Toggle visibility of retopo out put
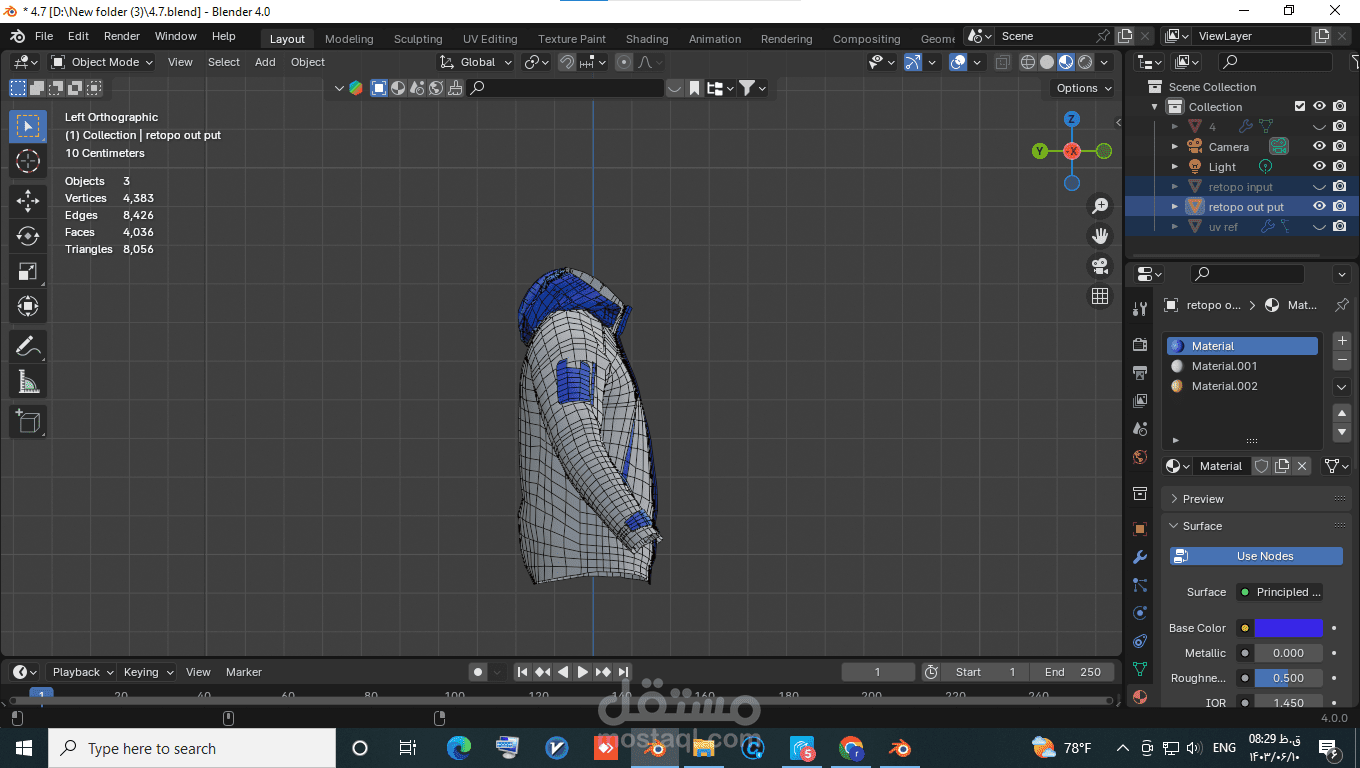Image resolution: width=1360 pixels, height=768 pixels. click(1319, 207)
